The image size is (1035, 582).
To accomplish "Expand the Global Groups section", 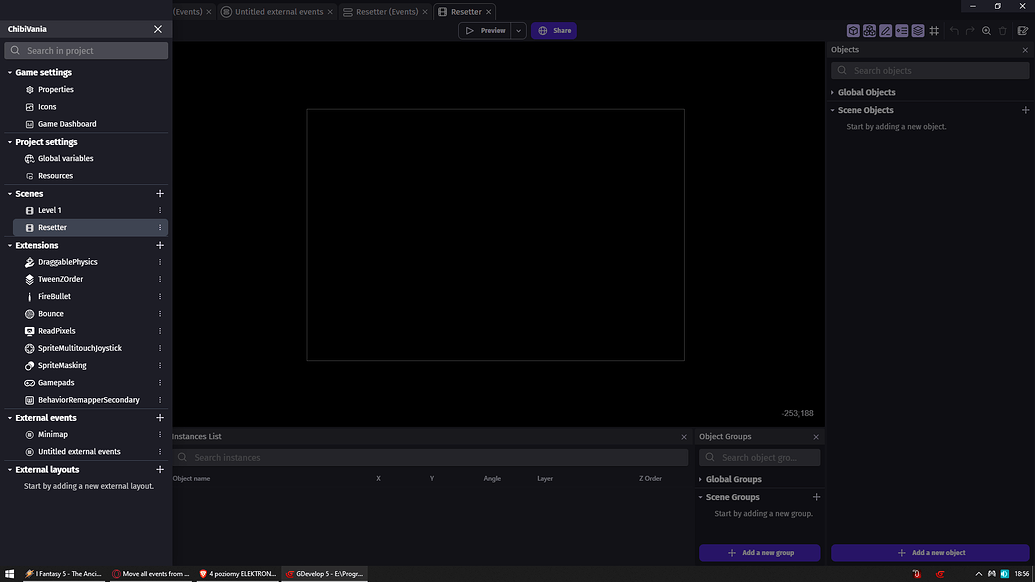I will click(700, 480).
